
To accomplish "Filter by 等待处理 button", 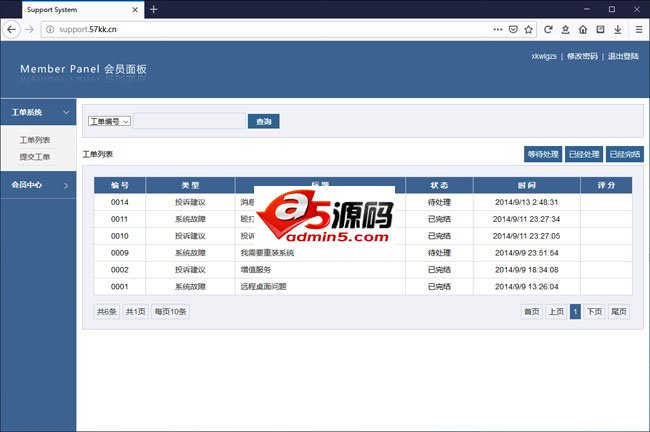I will click(x=543, y=154).
